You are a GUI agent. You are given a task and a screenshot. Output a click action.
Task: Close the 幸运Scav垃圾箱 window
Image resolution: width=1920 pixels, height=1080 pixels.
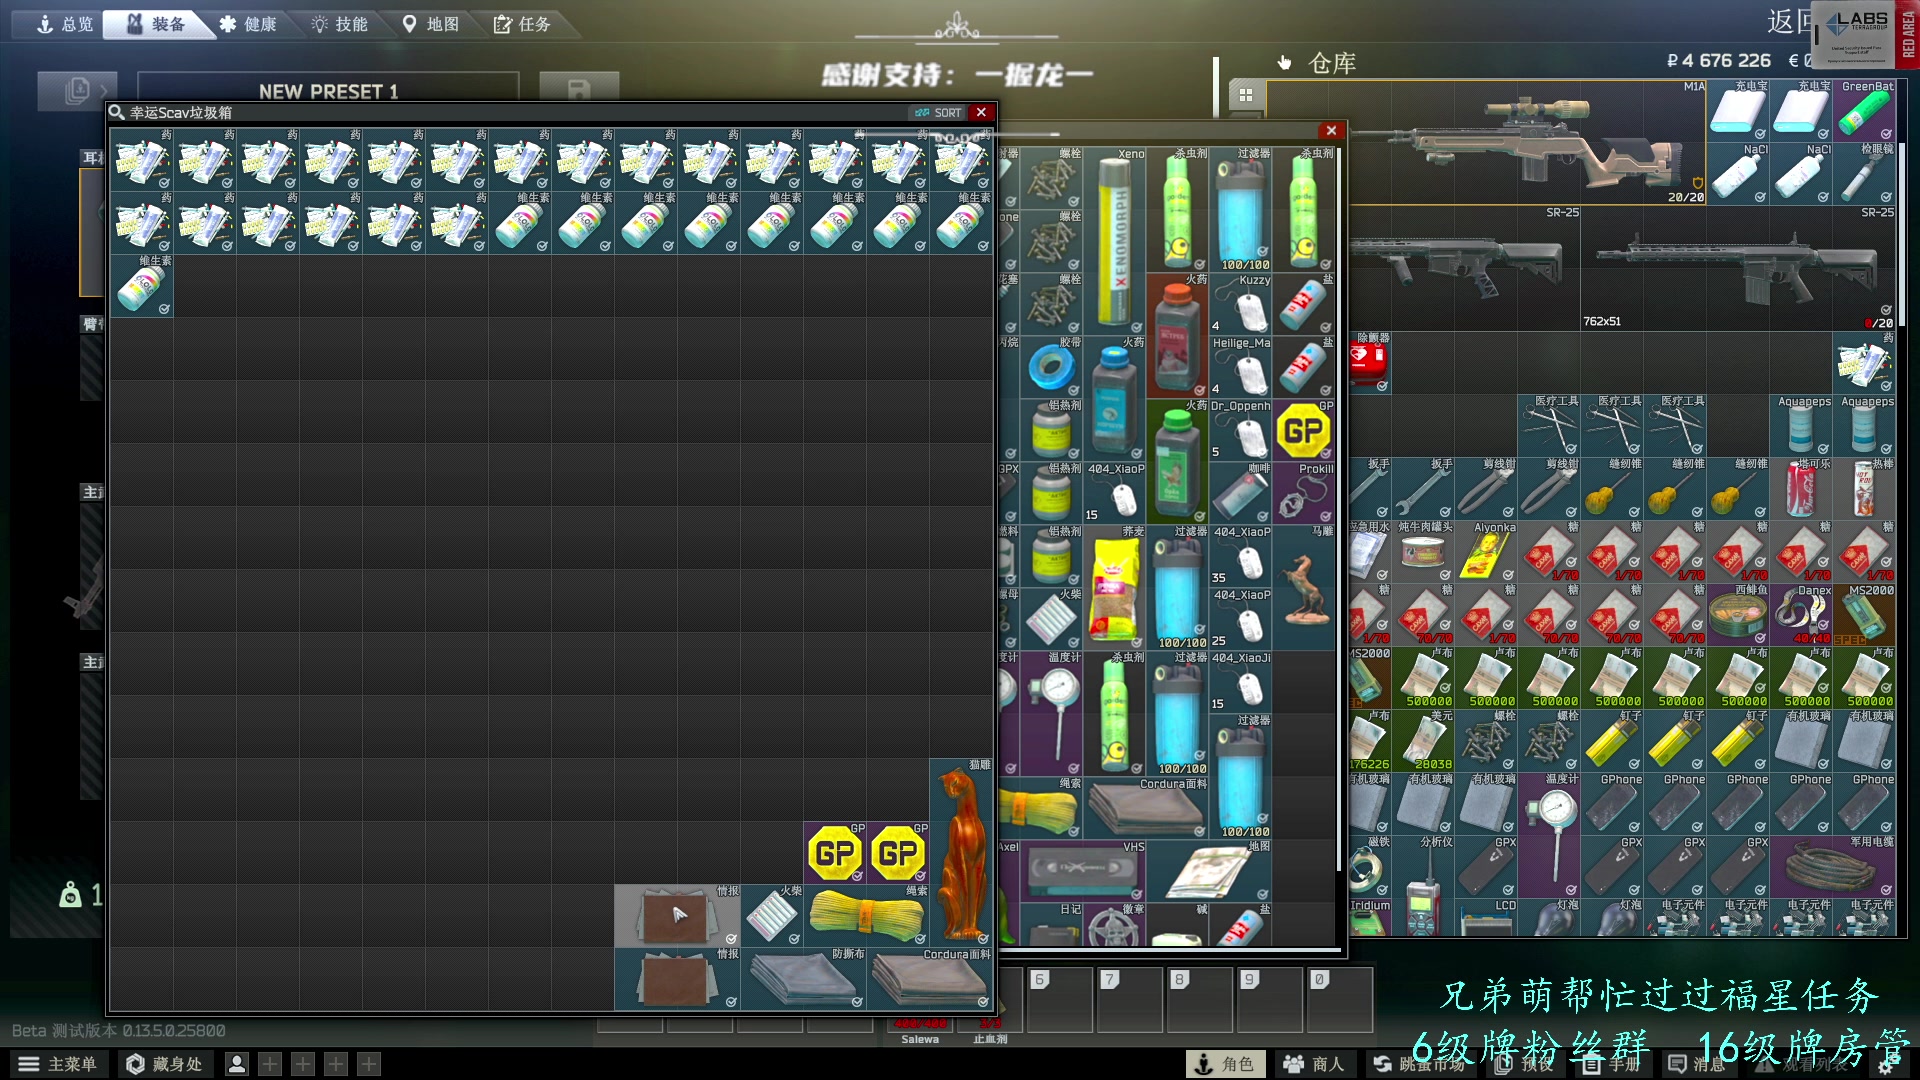click(981, 112)
